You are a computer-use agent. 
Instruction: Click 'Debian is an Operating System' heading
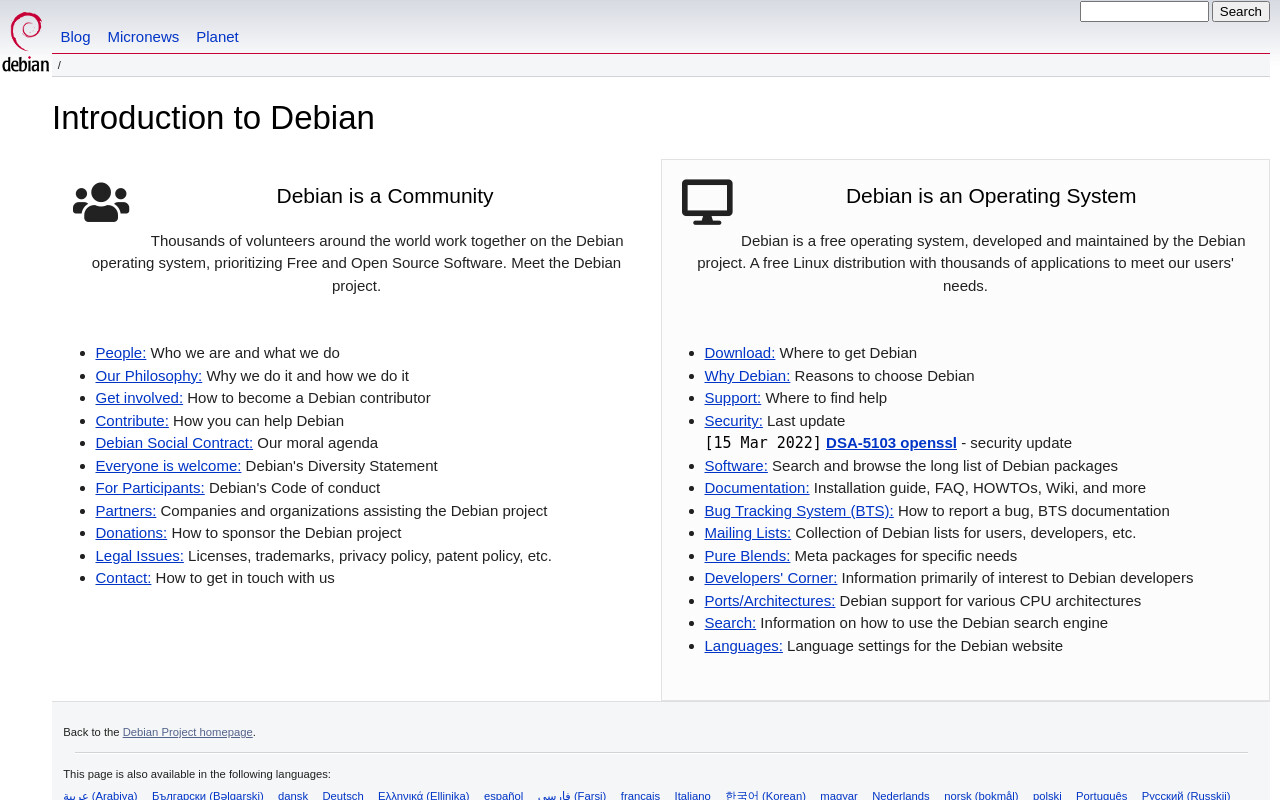[x=991, y=196]
